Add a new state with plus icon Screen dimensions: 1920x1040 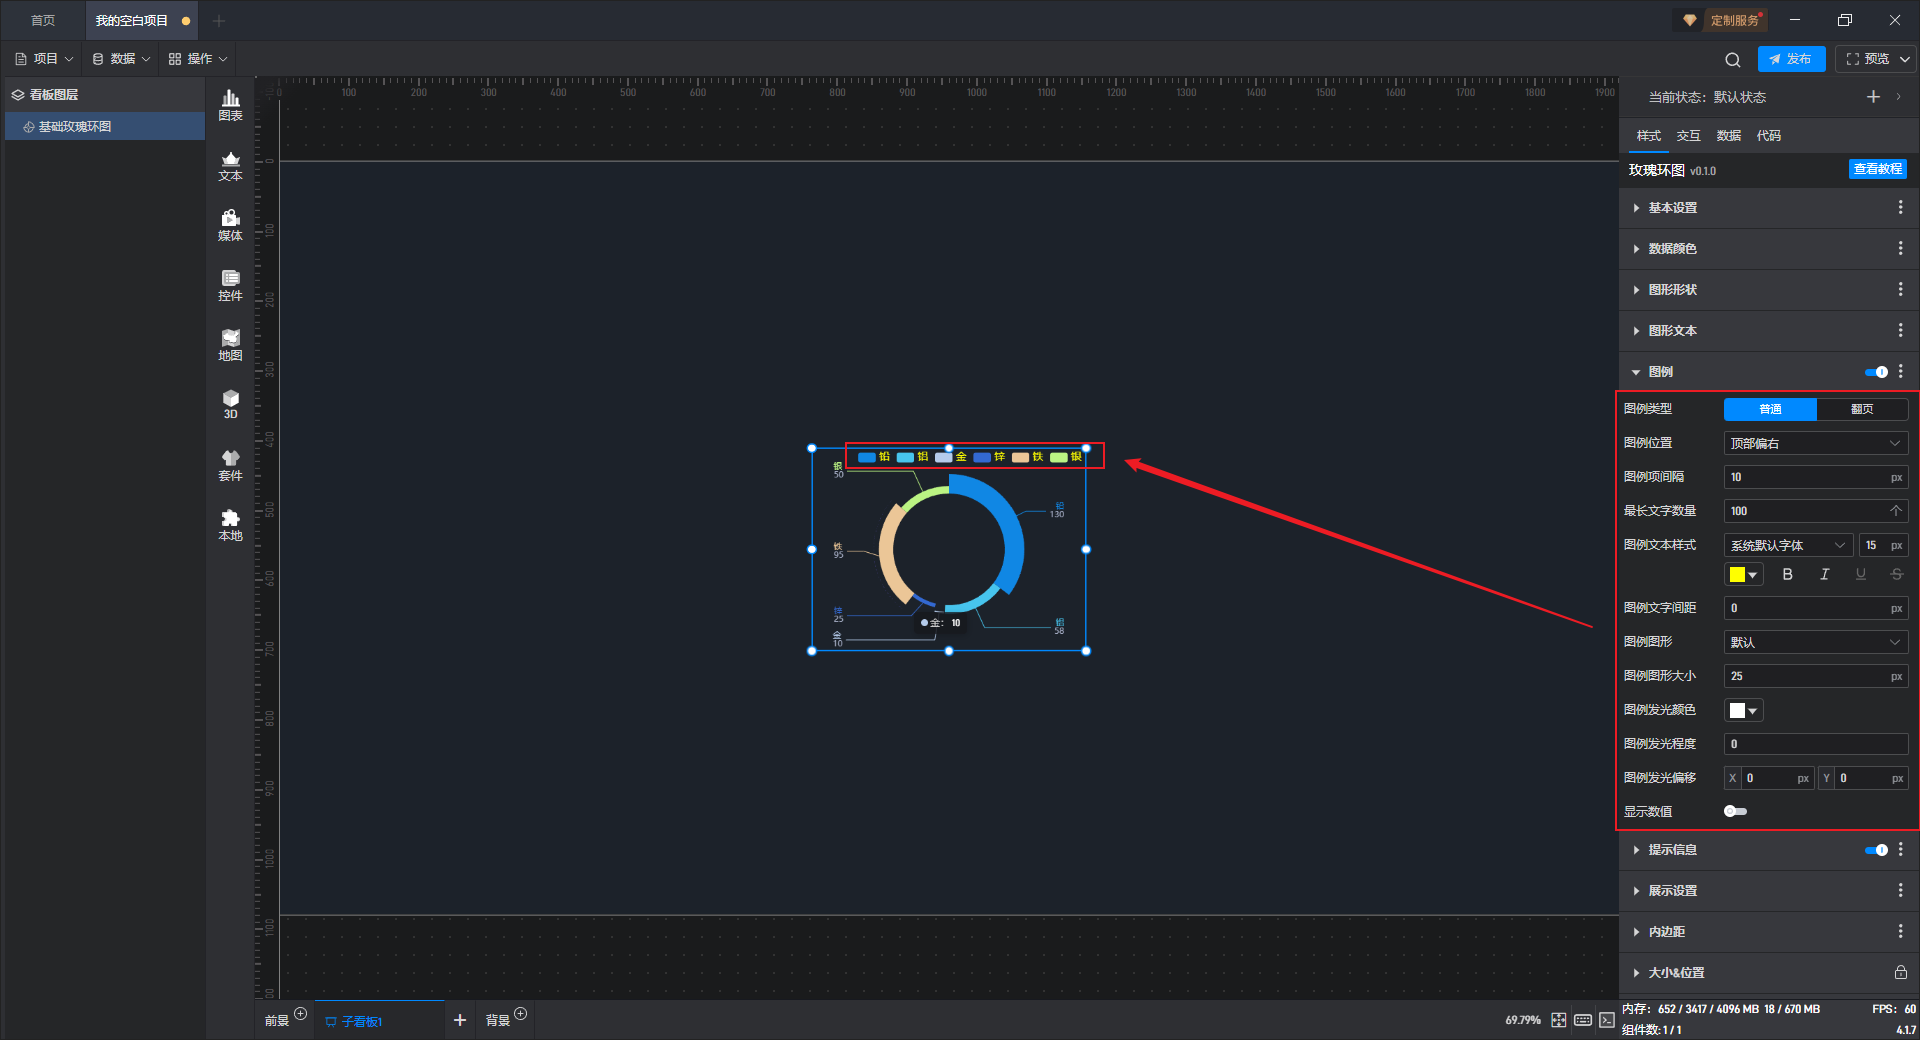click(1873, 97)
